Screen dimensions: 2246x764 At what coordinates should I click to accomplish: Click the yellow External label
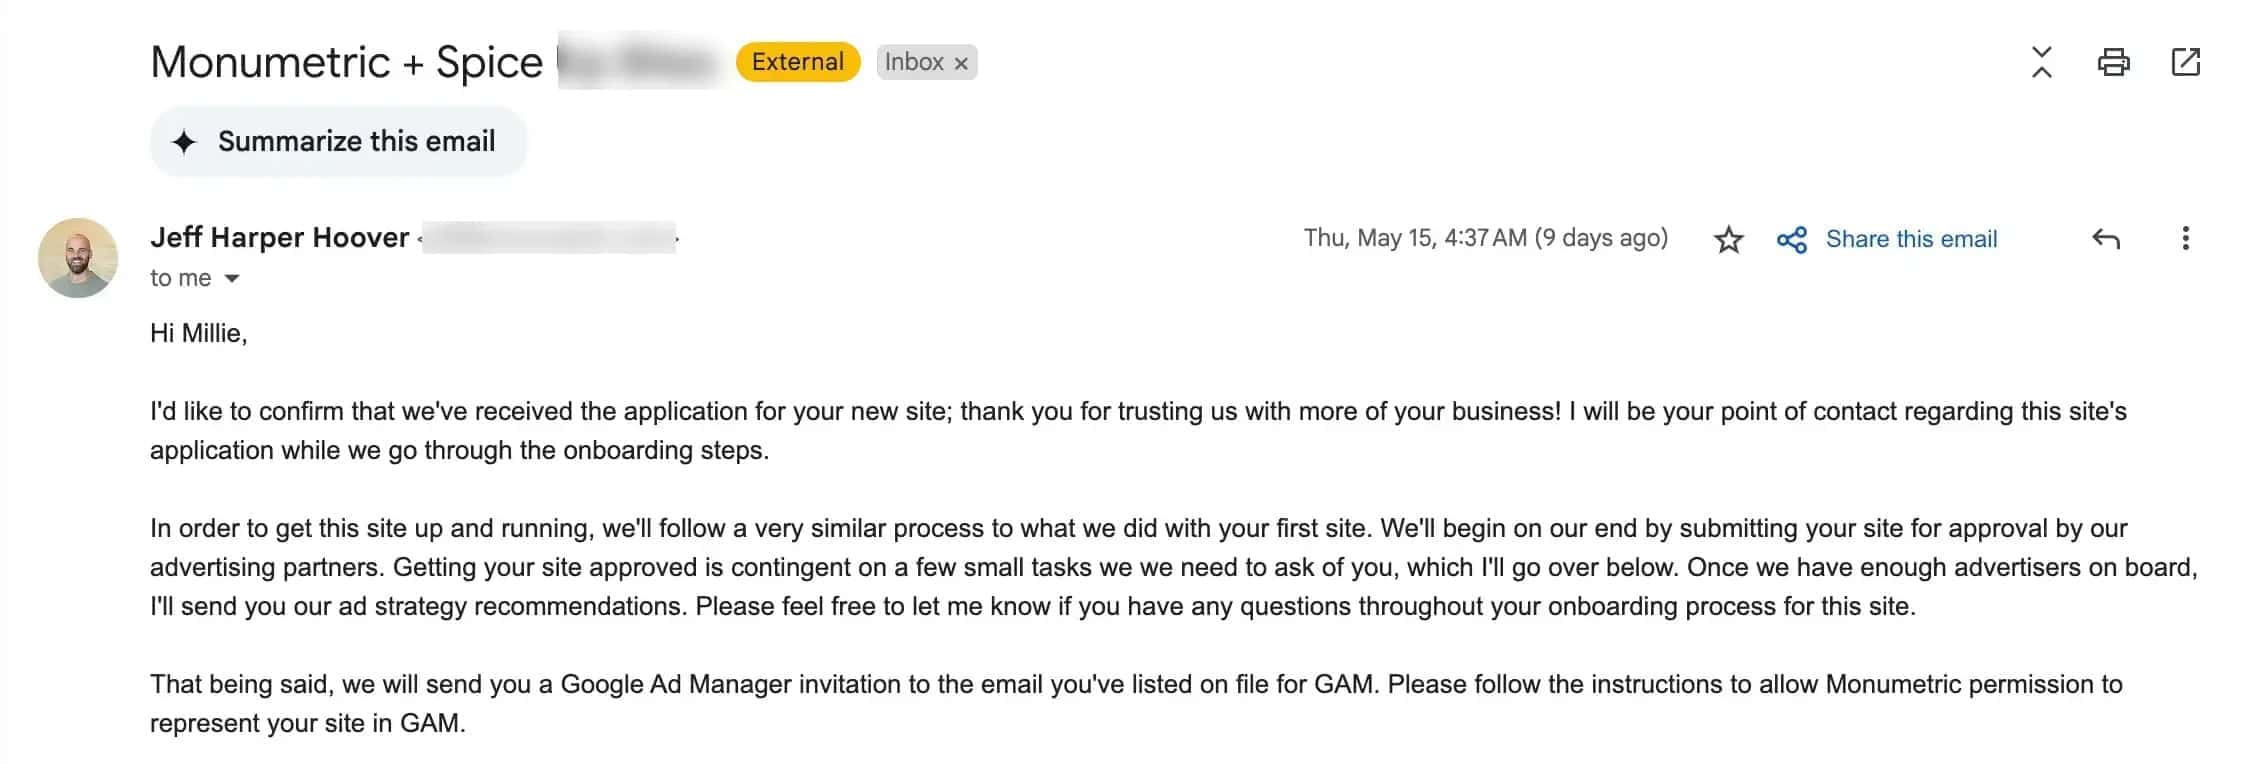pyautogui.click(x=797, y=62)
